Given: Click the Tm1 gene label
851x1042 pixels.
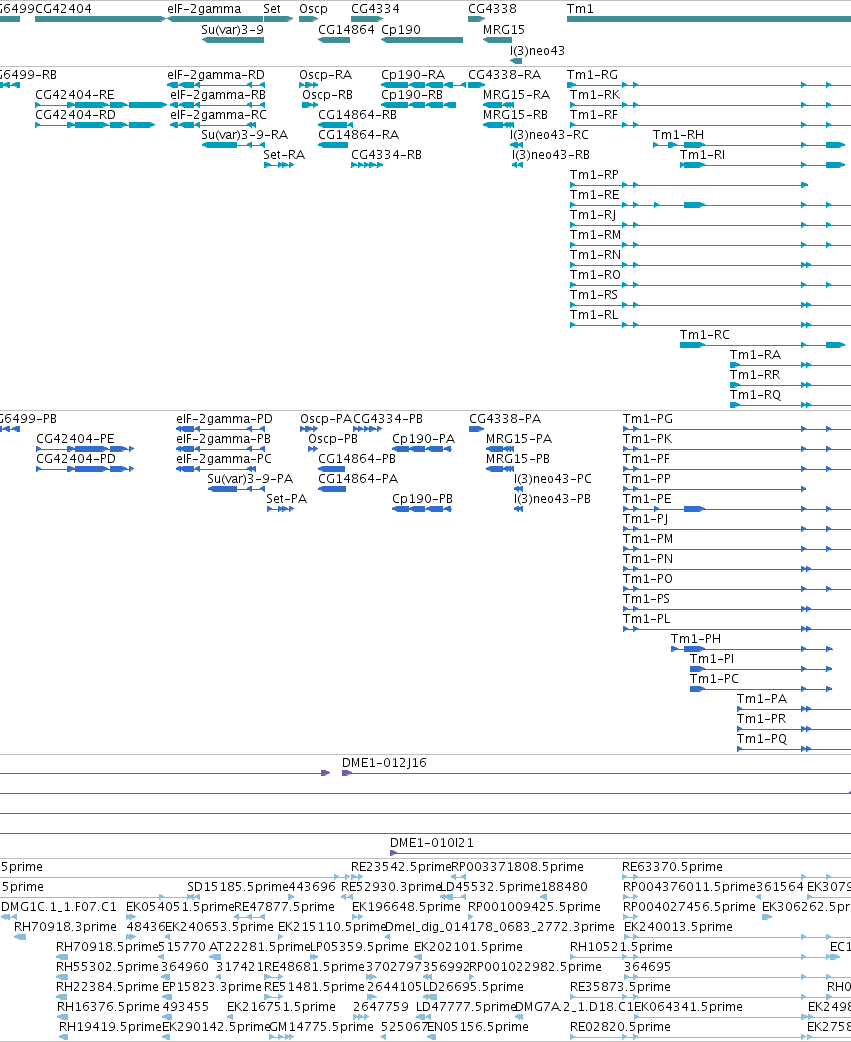Looking at the screenshot, I should click(580, 9).
